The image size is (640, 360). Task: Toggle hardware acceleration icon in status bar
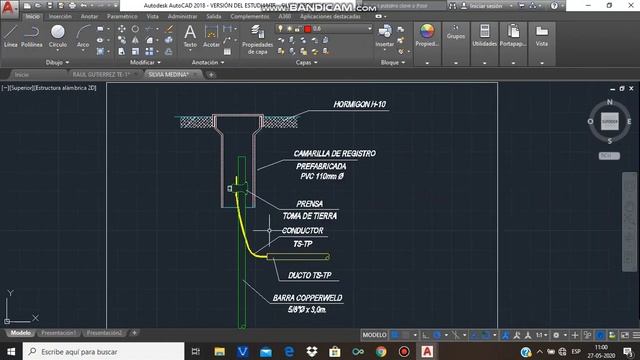click(600, 335)
